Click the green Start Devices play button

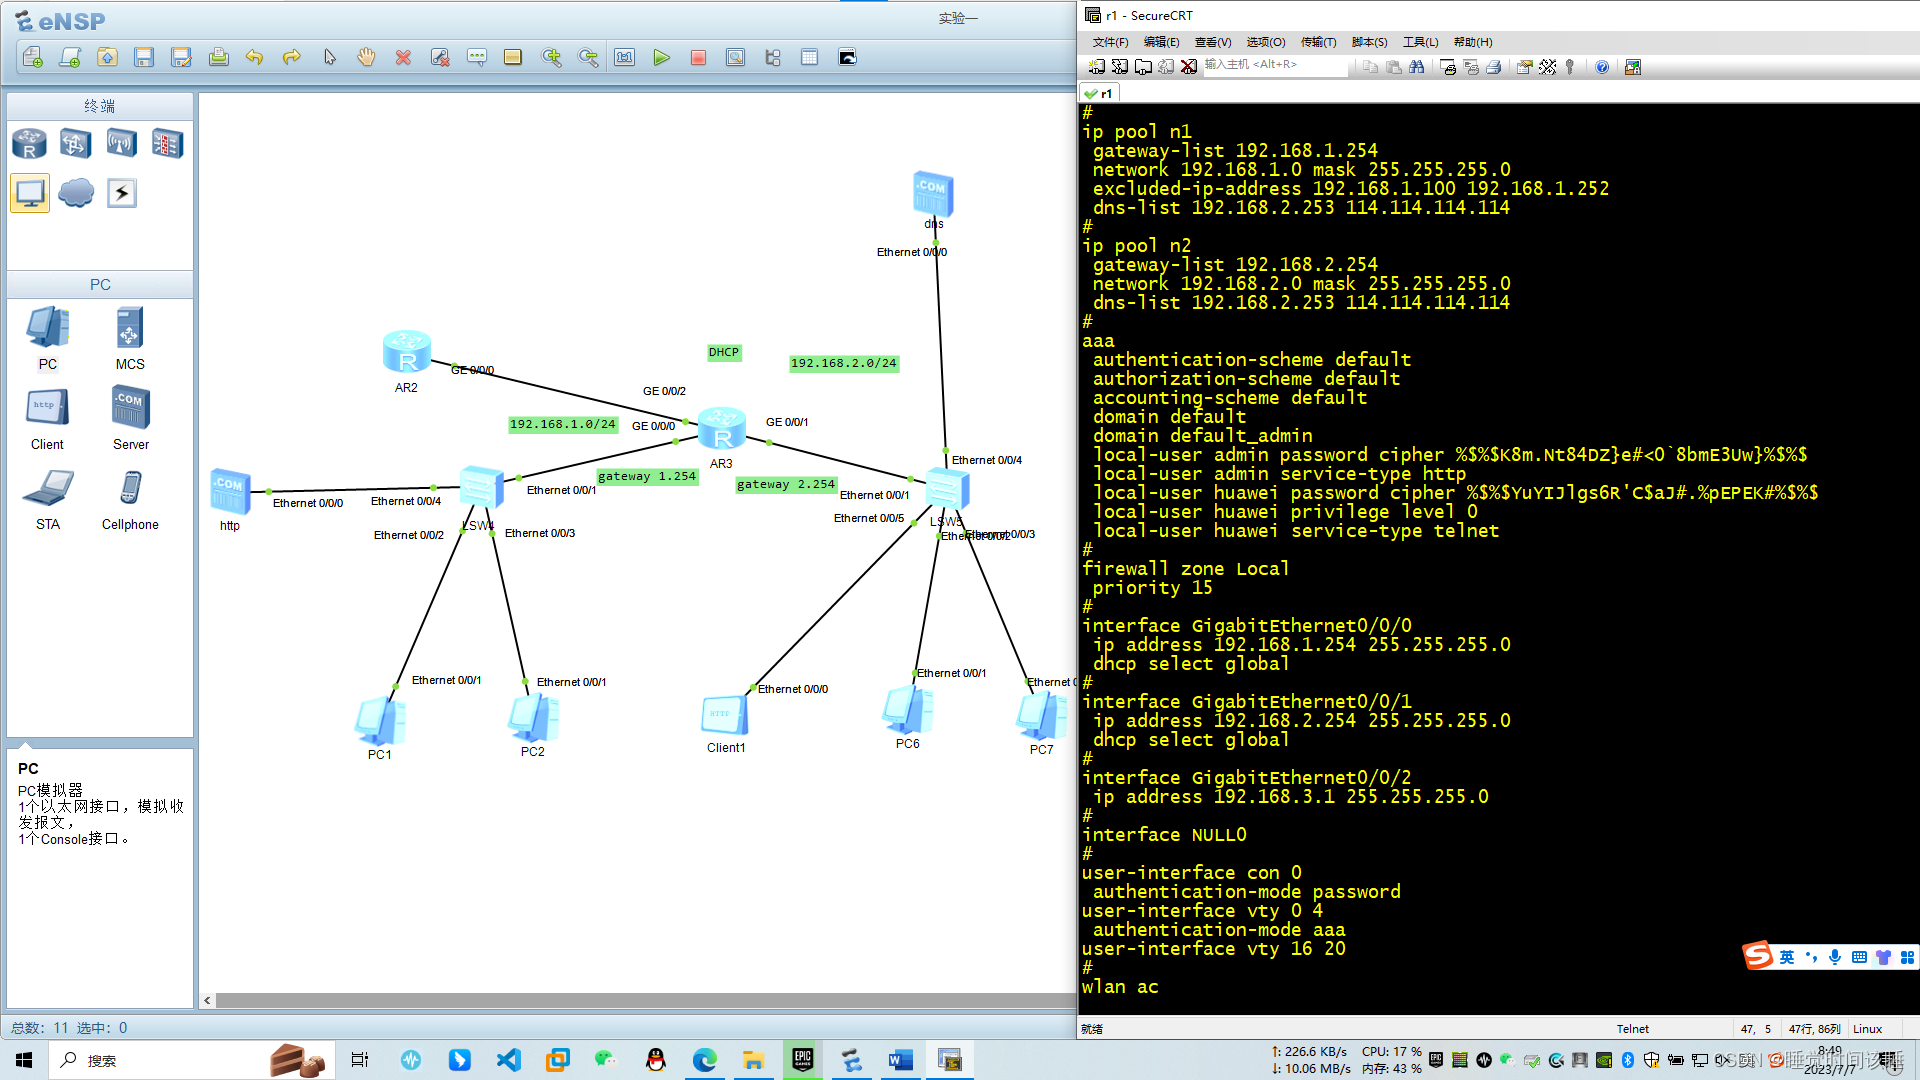click(661, 58)
